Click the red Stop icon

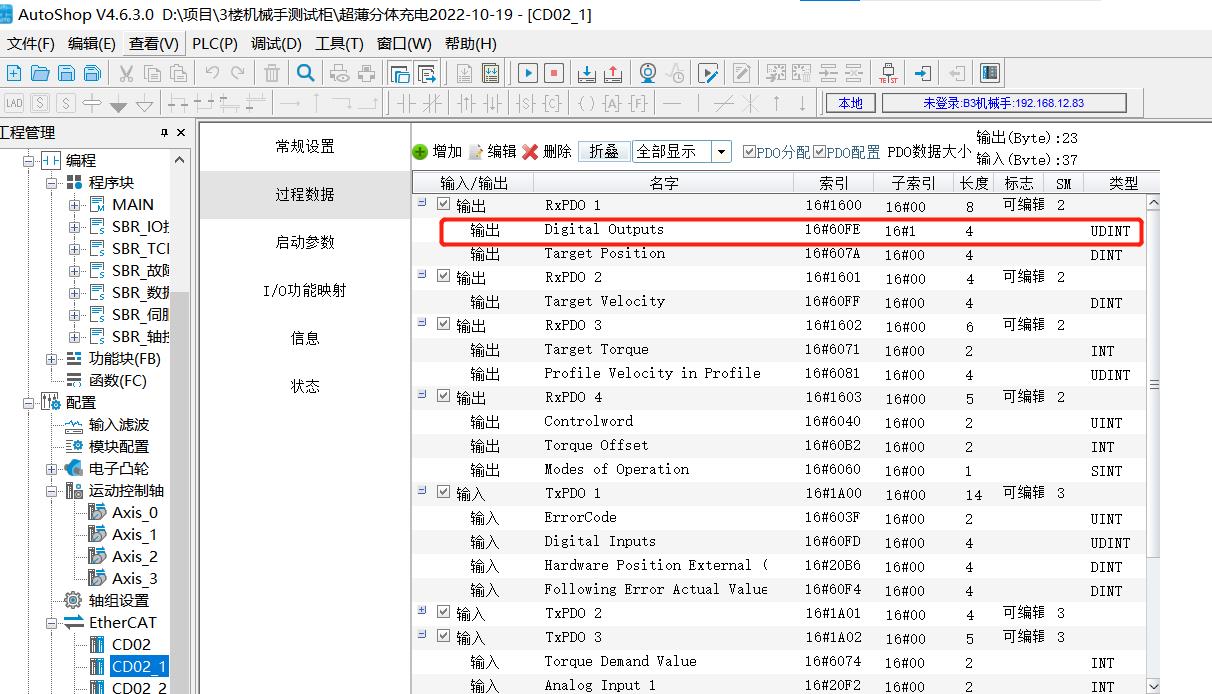click(553, 73)
